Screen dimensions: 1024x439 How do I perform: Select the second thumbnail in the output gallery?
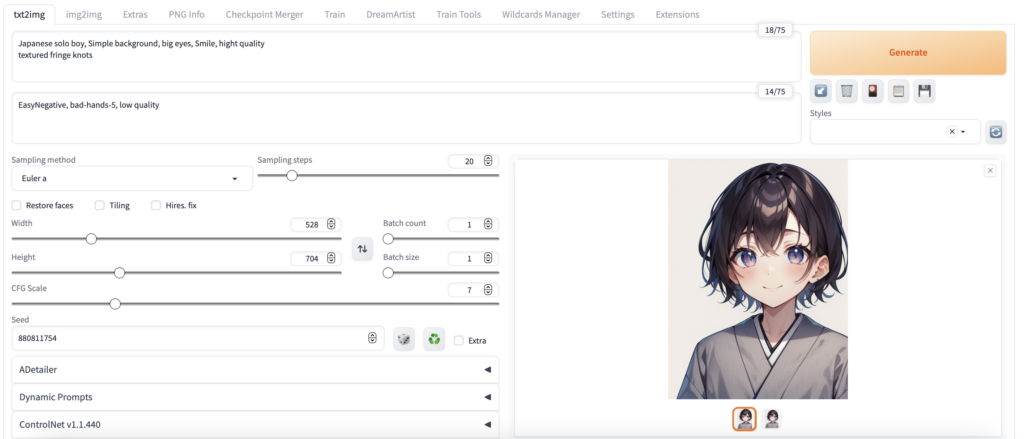[772, 419]
